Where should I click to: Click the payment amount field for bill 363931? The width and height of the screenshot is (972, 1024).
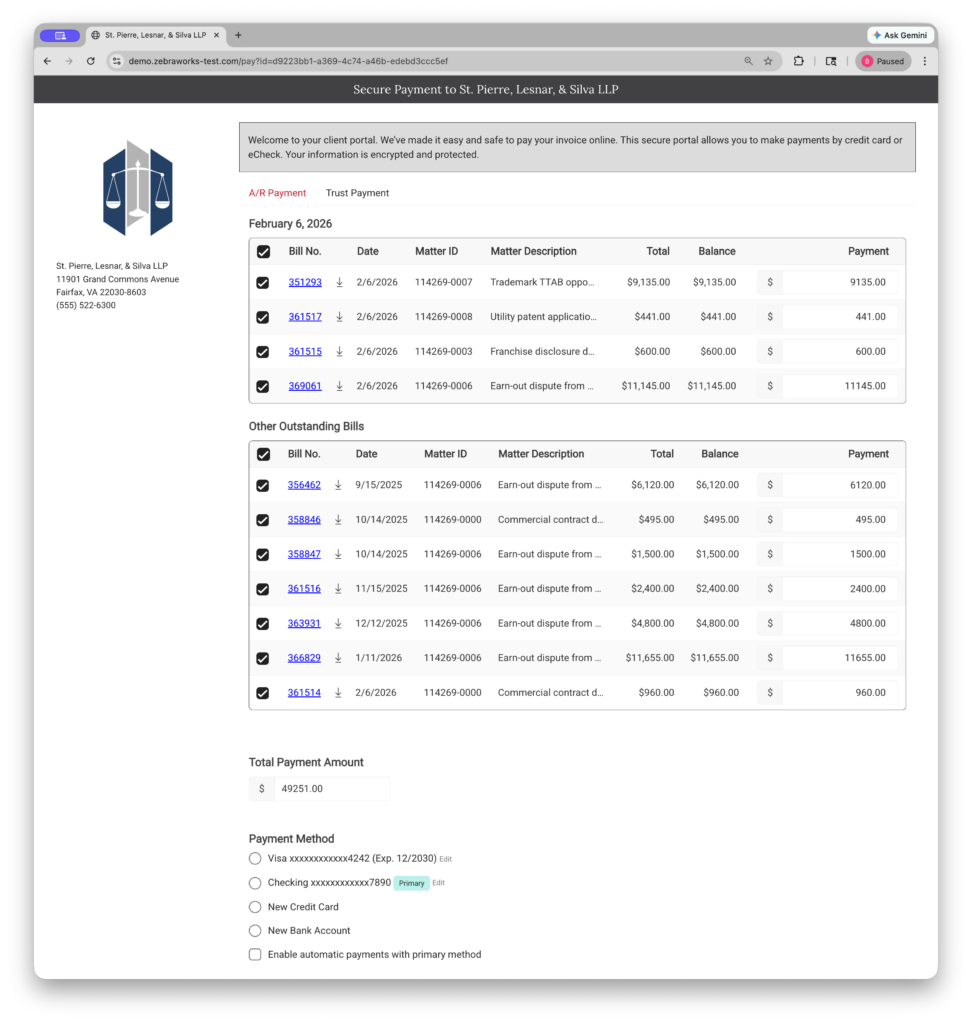coord(838,624)
